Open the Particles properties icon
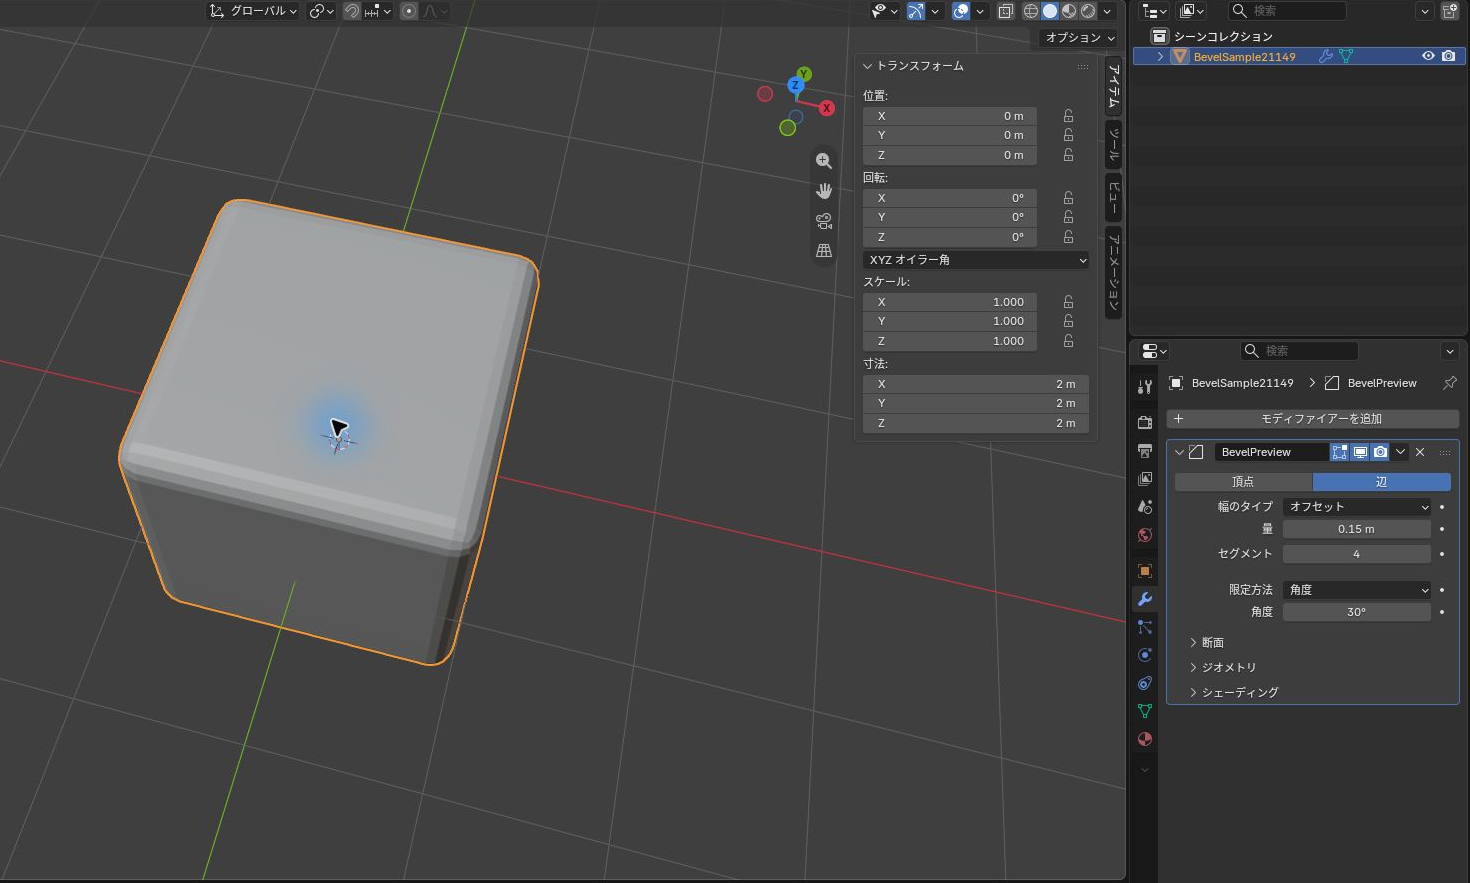Screen dimensions: 1470x883 (x=1145, y=627)
